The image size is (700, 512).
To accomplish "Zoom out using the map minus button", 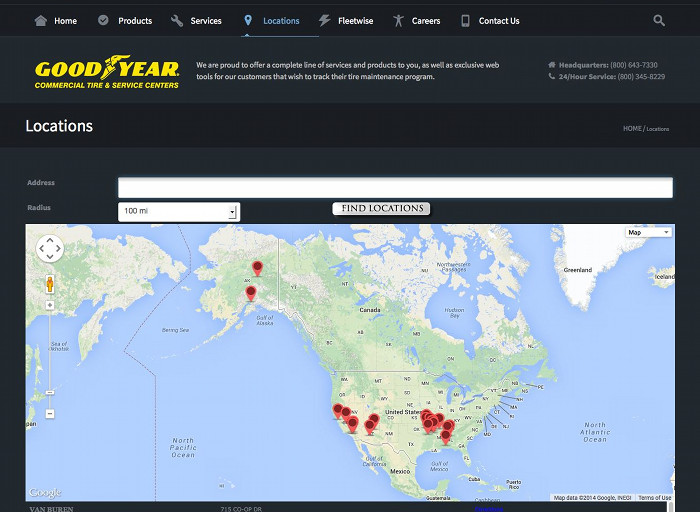I will pyautogui.click(x=50, y=413).
